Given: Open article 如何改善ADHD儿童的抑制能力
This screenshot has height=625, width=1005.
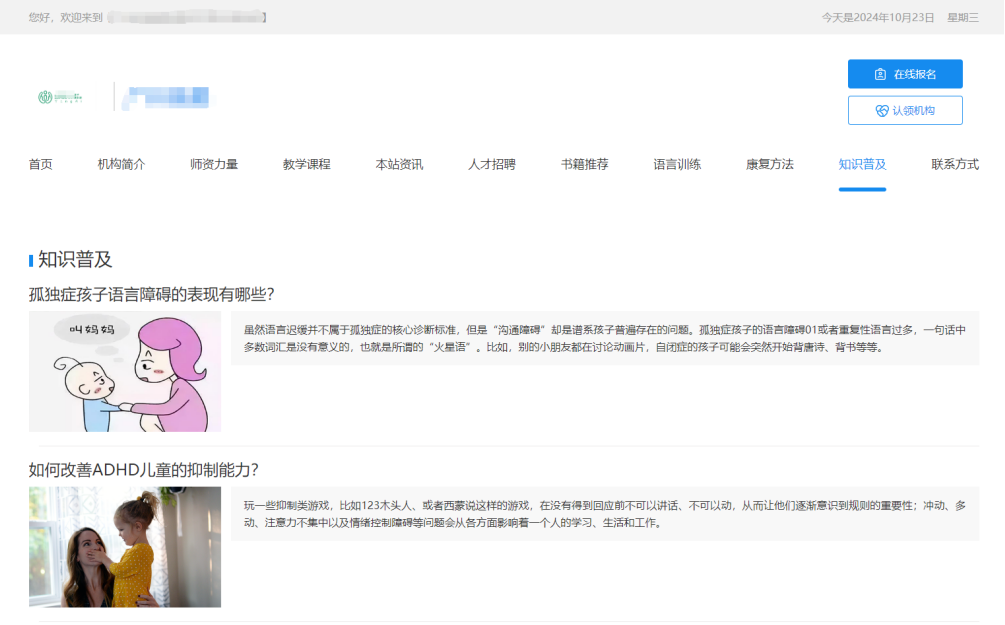Looking at the screenshot, I should (x=144, y=470).
